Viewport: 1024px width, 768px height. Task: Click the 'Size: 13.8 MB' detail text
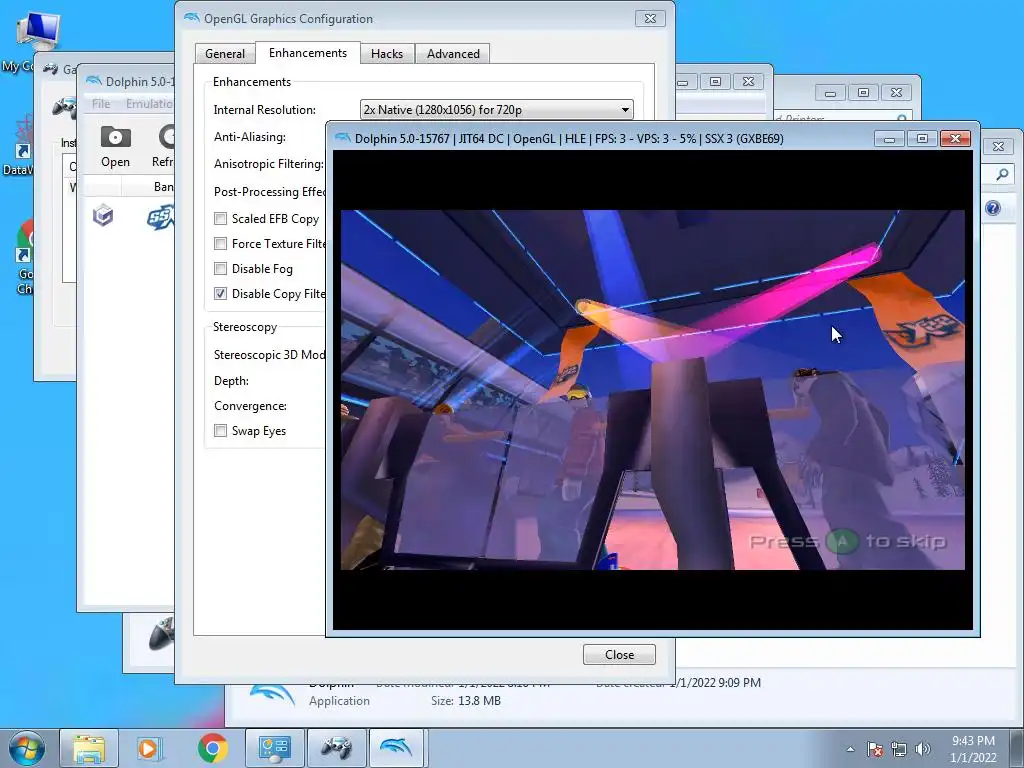tap(466, 701)
